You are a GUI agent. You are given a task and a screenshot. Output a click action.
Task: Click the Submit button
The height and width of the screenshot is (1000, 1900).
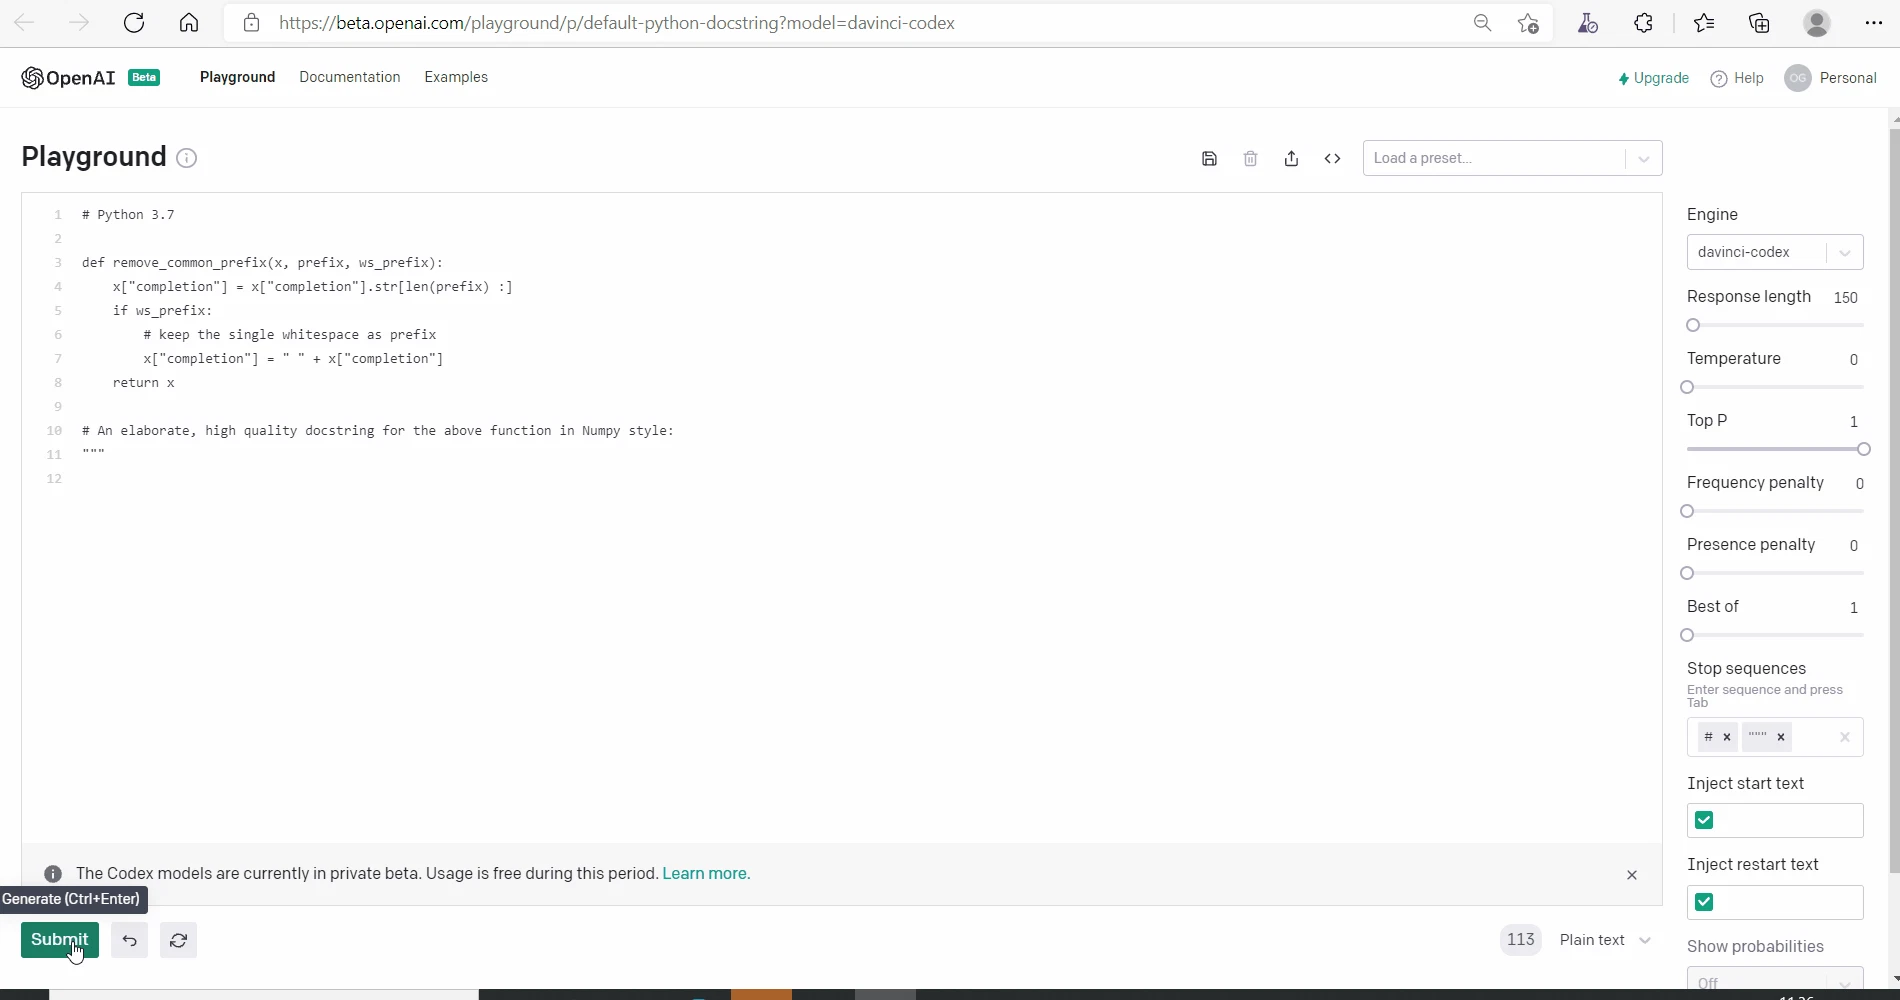coord(60,940)
